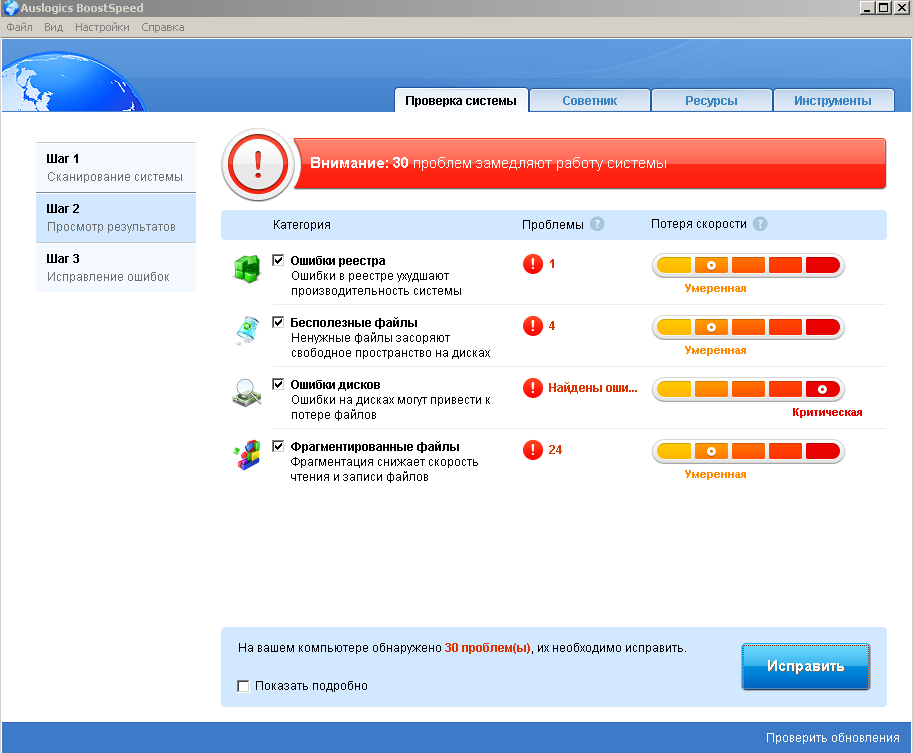
Task: Click the large red warning exclamation icon
Action: tap(258, 164)
